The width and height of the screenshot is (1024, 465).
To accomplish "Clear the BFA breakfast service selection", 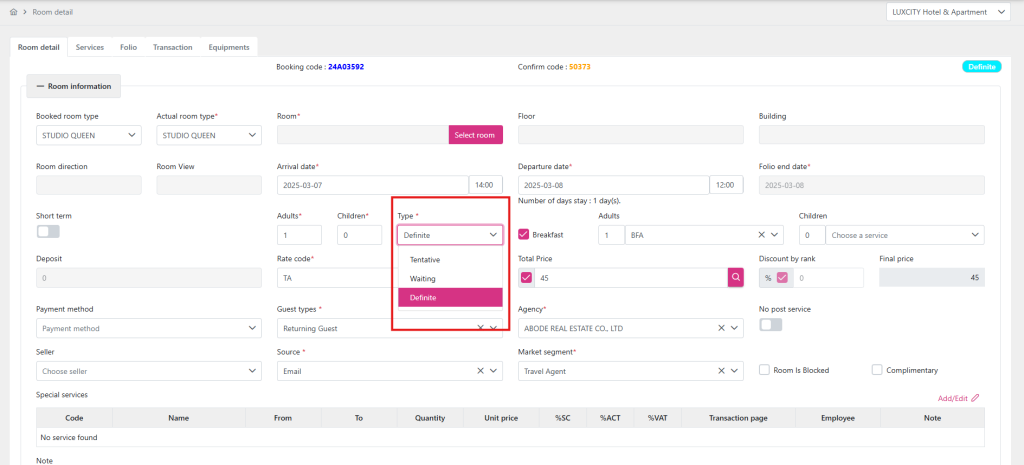I will pos(761,235).
